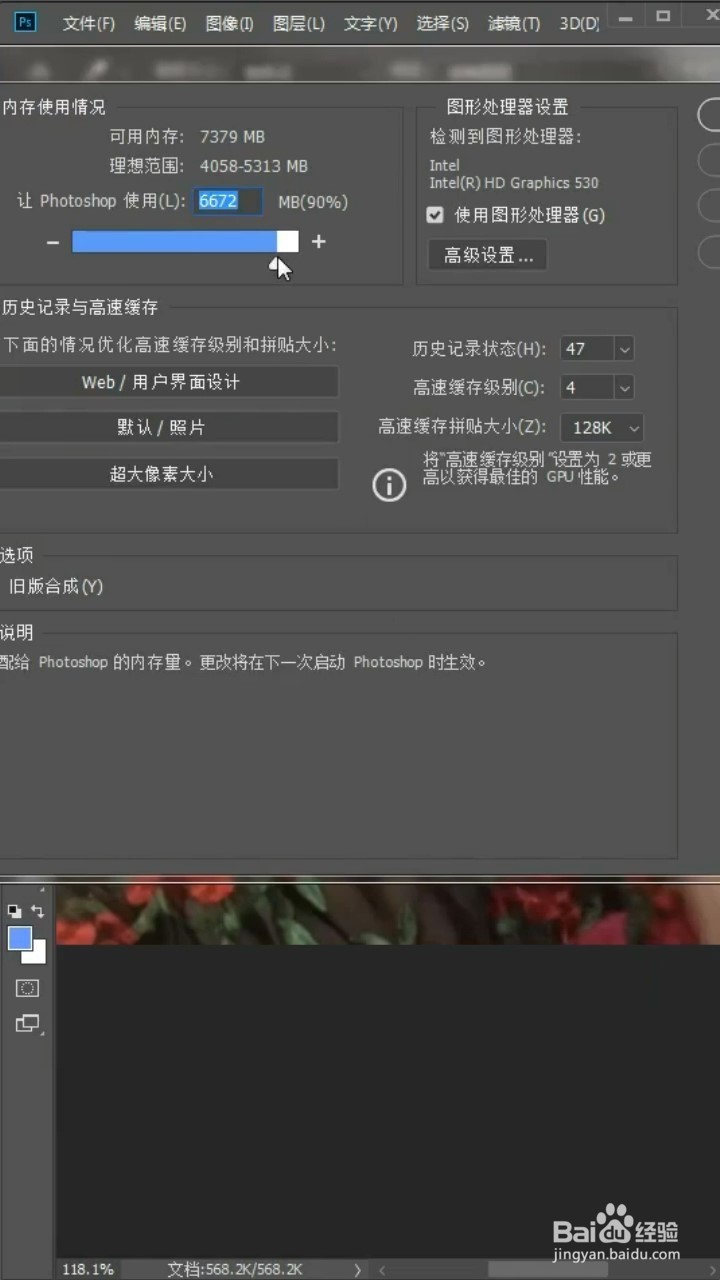Click the 可用内存 7379 MB value
The width and height of the screenshot is (720, 1280).
[x=232, y=136]
